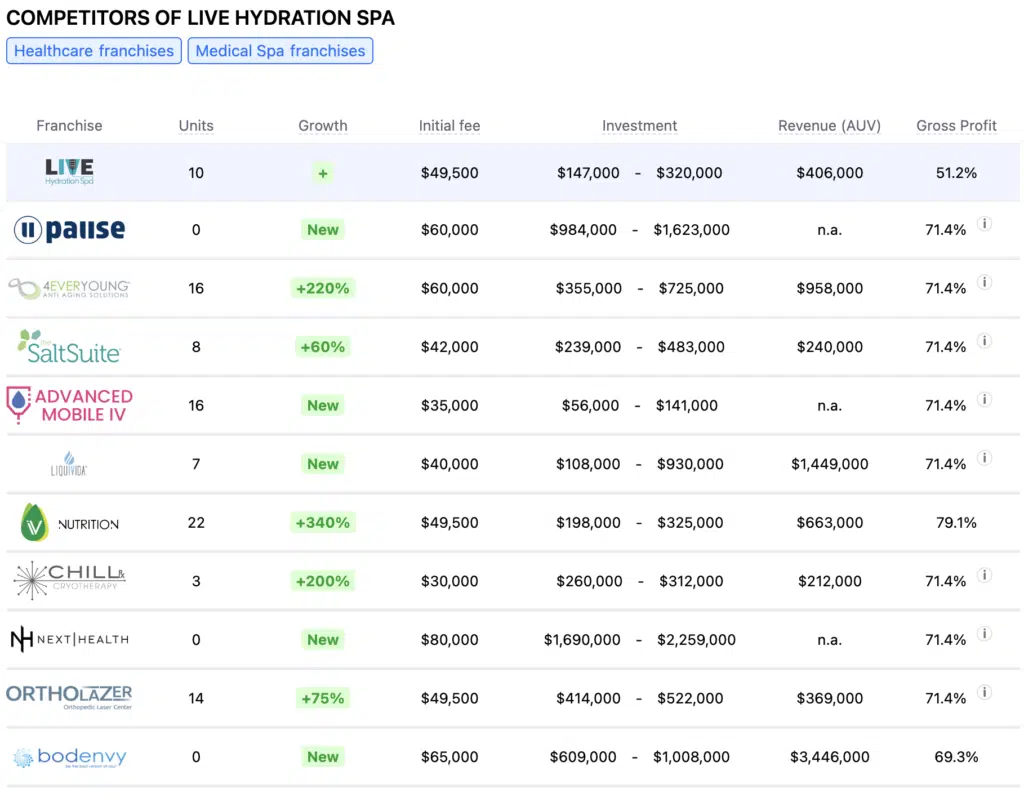Open the Advanced Mobile IV logo

[69, 405]
